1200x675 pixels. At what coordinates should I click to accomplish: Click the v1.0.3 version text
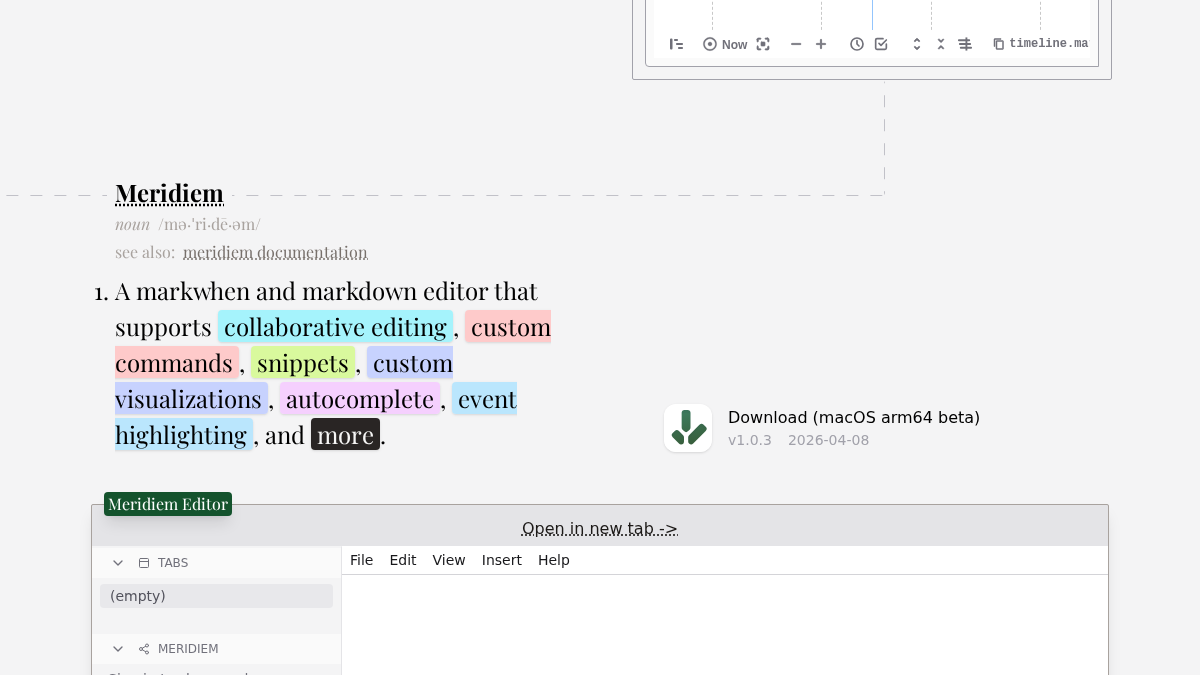(750, 440)
